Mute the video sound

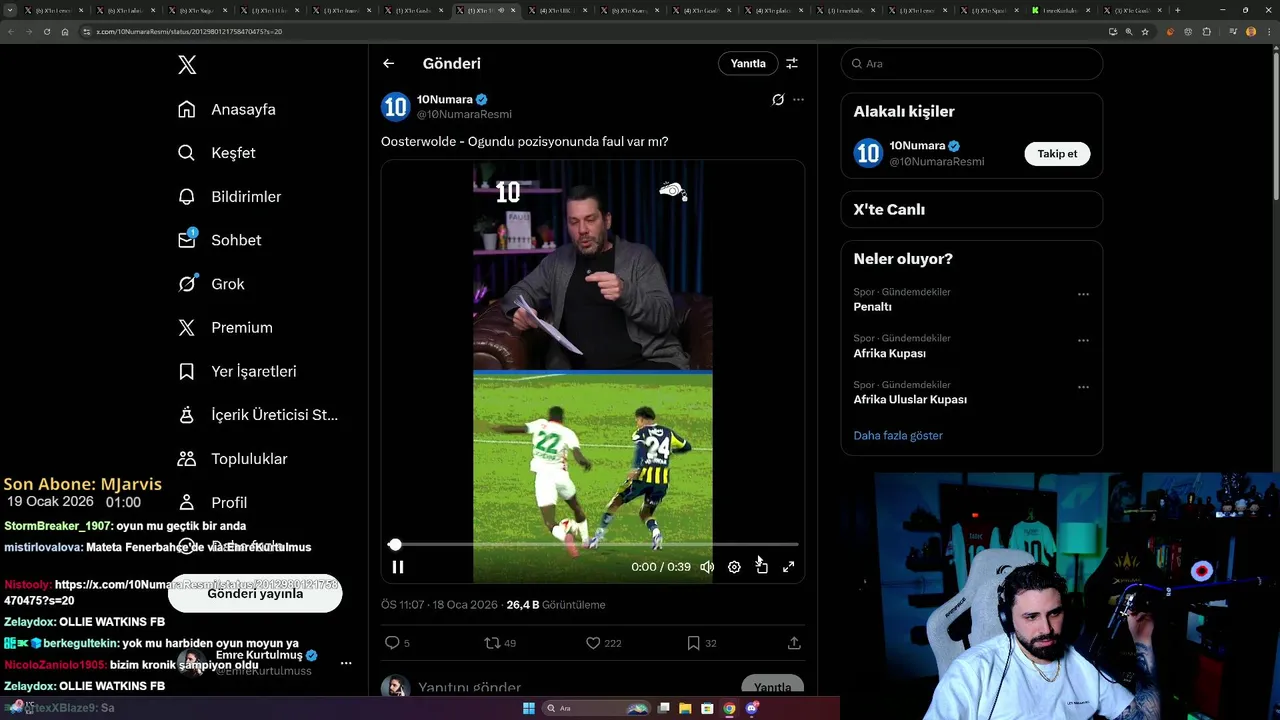click(x=707, y=567)
